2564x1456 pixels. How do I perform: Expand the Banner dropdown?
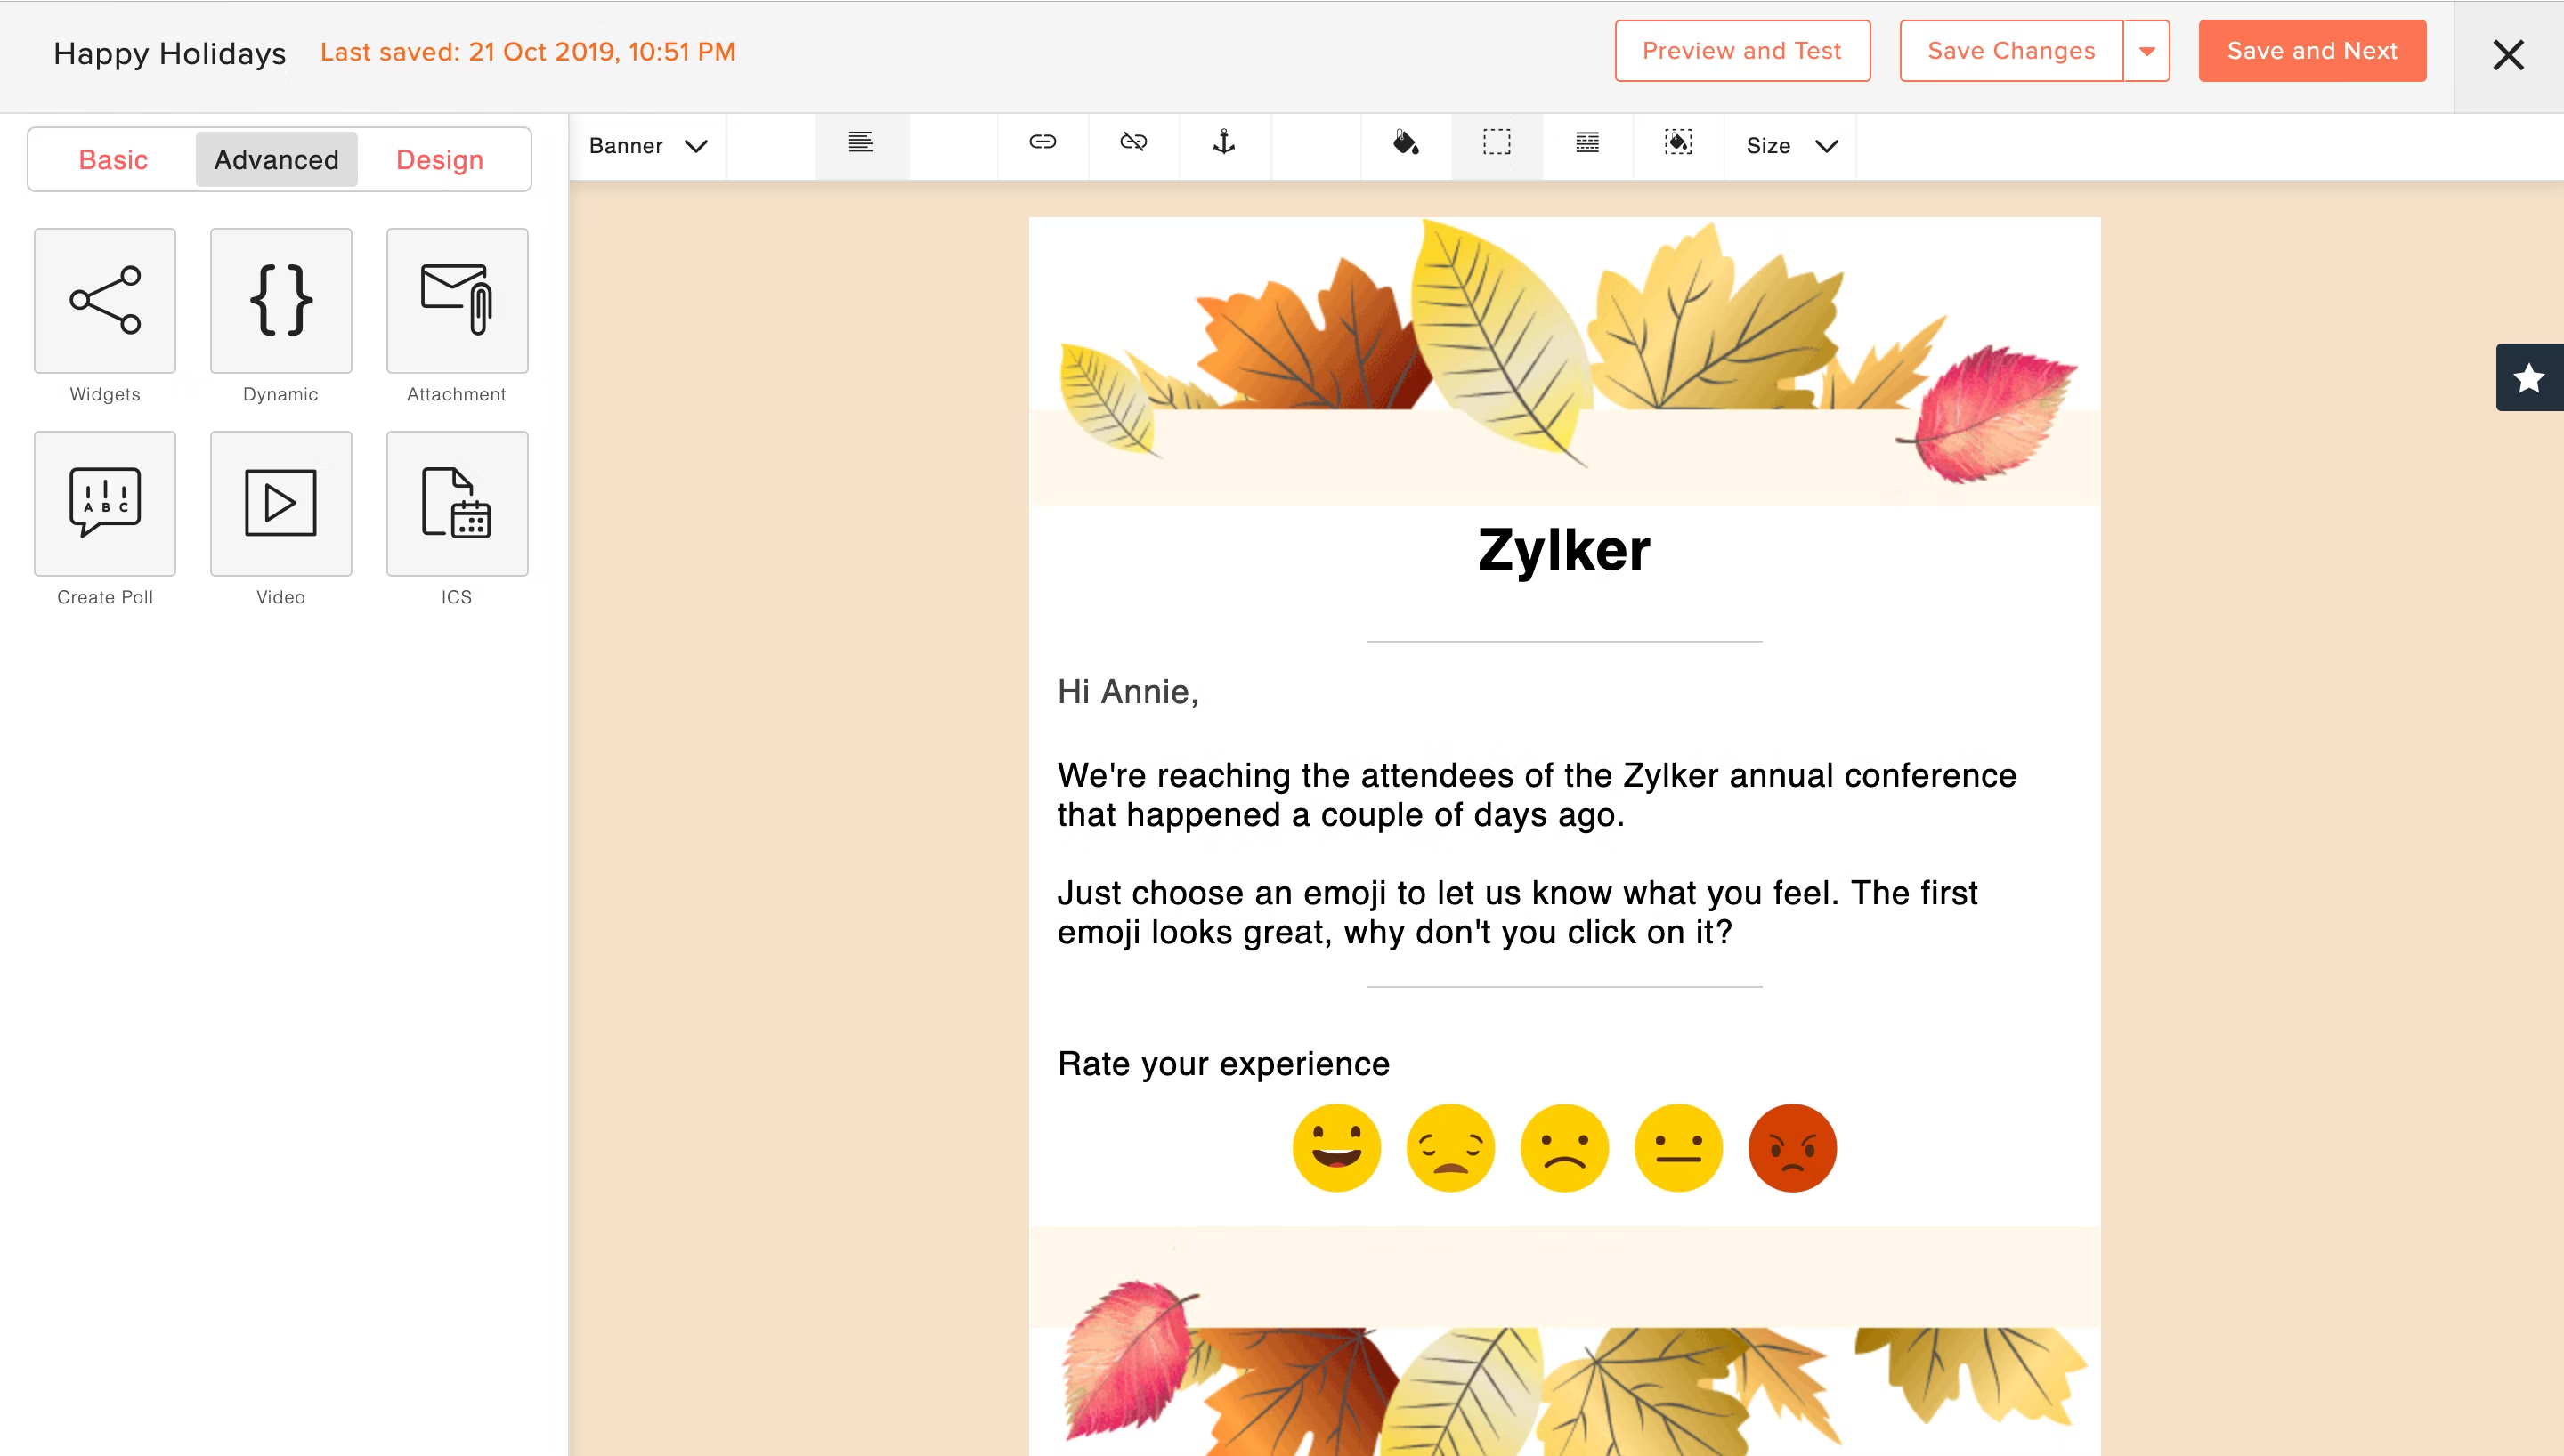648,146
